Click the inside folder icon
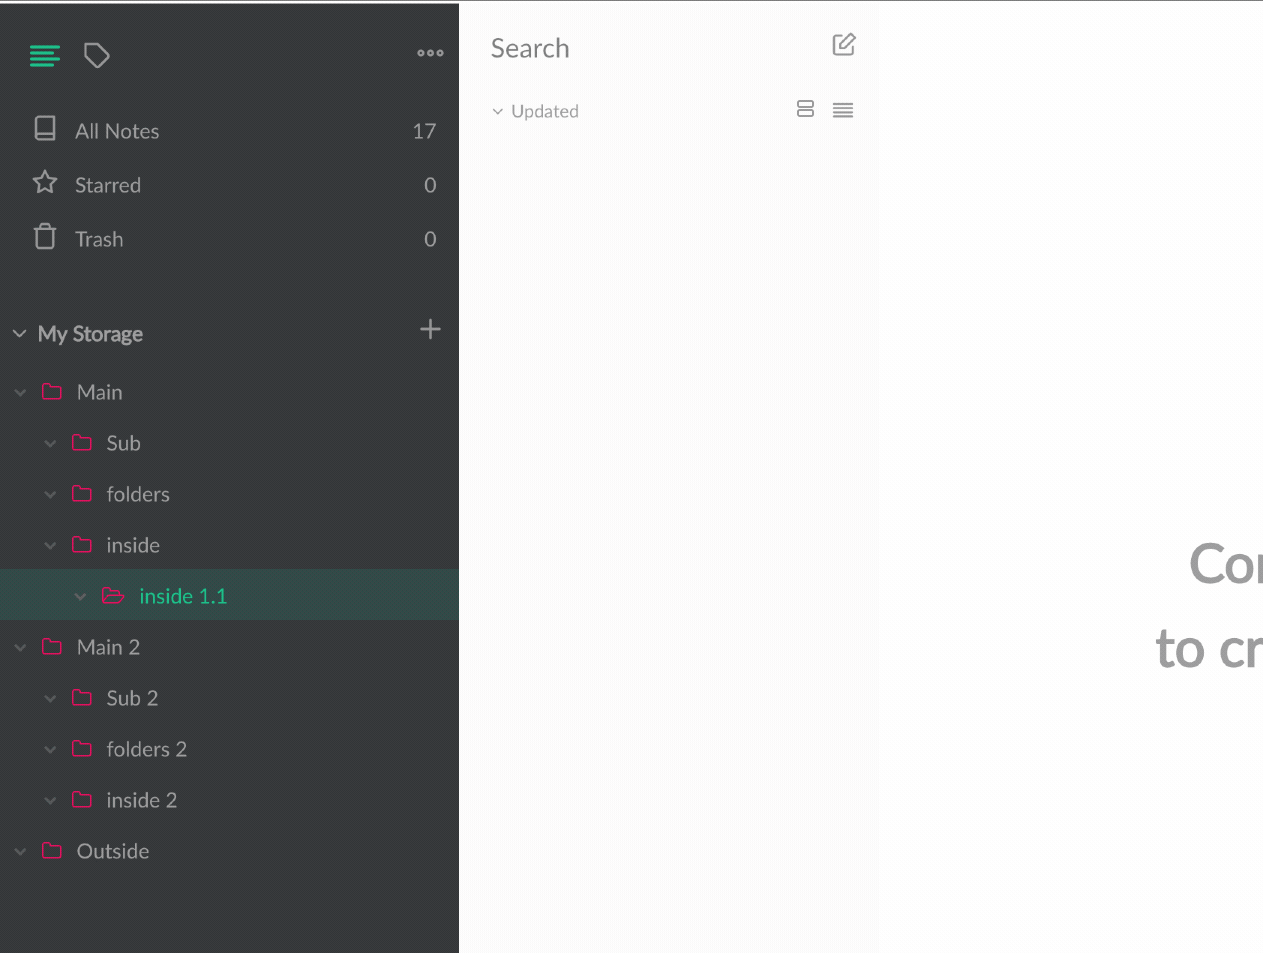The width and height of the screenshot is (1263, 953). (x=82, y=545)
